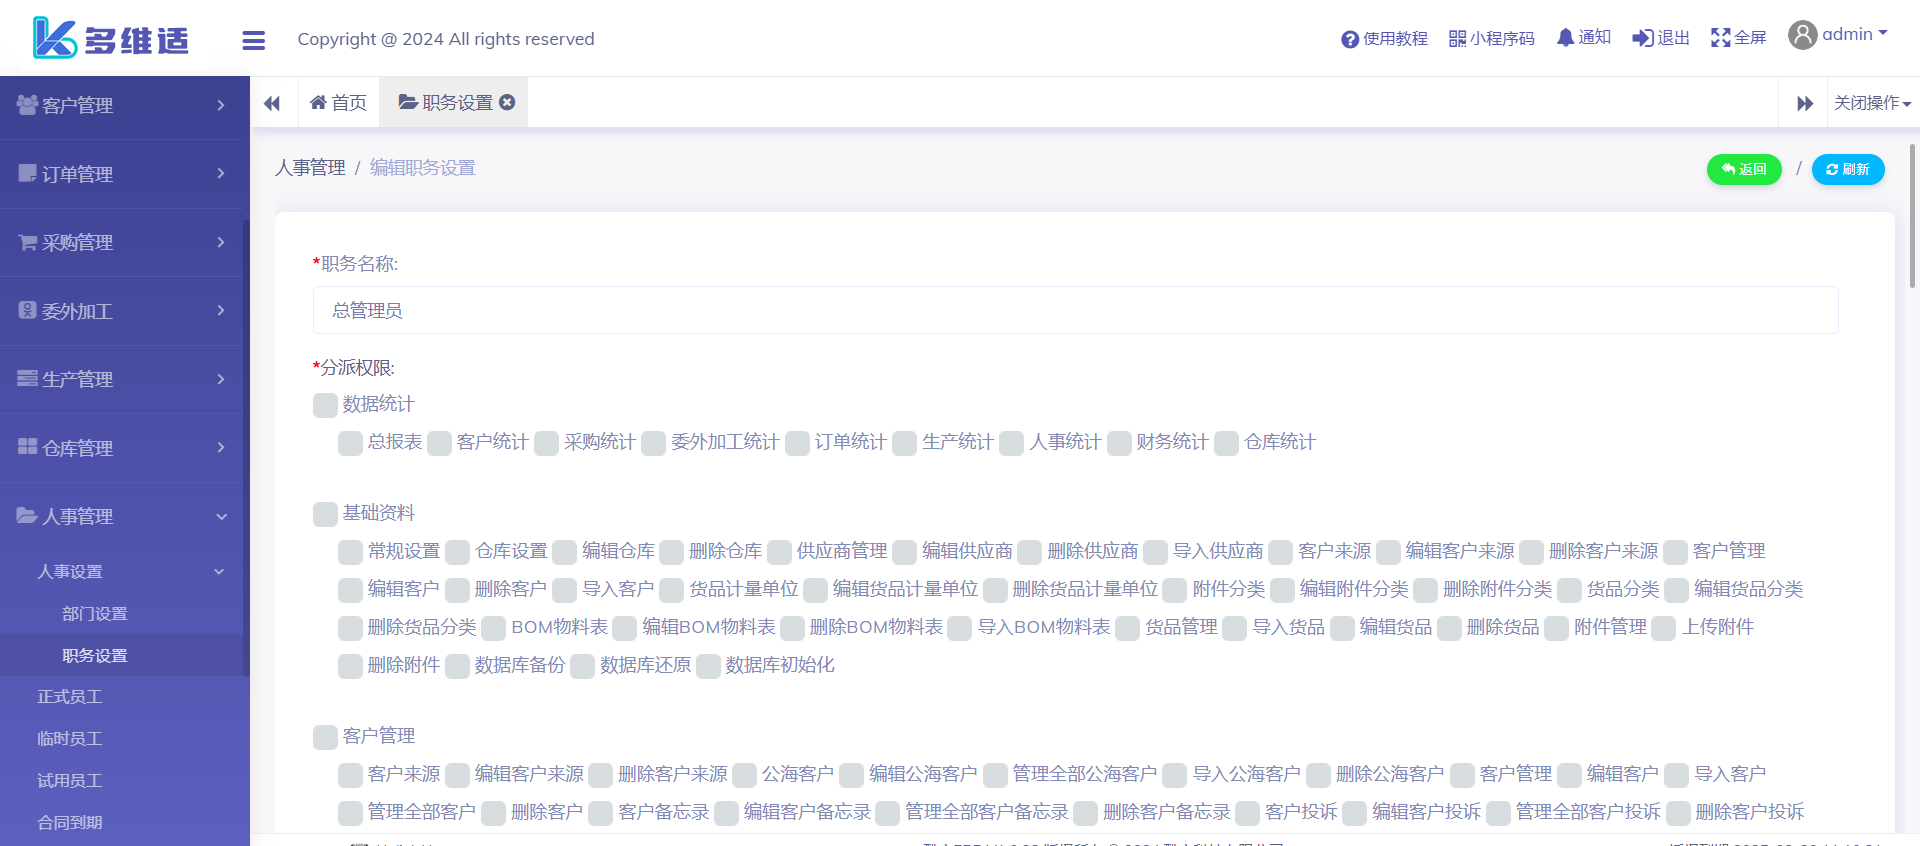Expand the 客户管理 sidebar menu

(122, 105)
